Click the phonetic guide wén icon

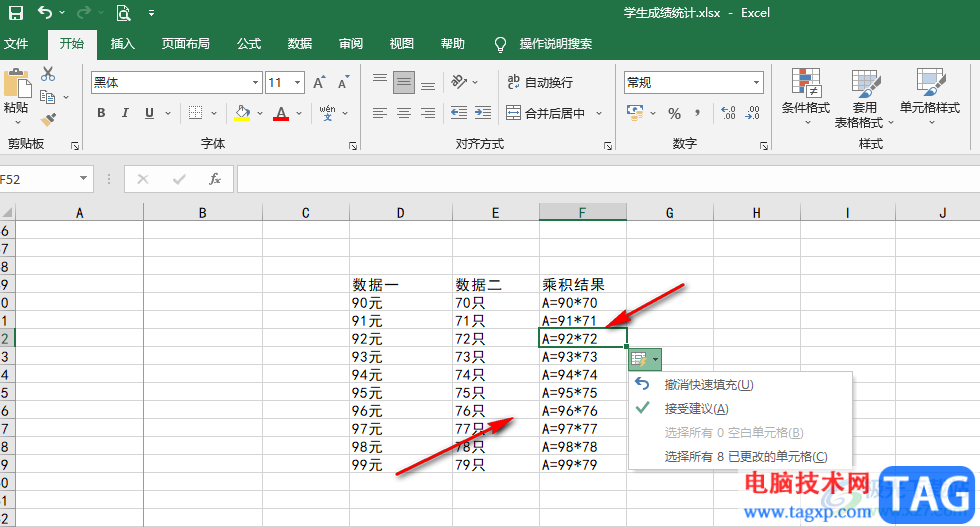(327, 113)
